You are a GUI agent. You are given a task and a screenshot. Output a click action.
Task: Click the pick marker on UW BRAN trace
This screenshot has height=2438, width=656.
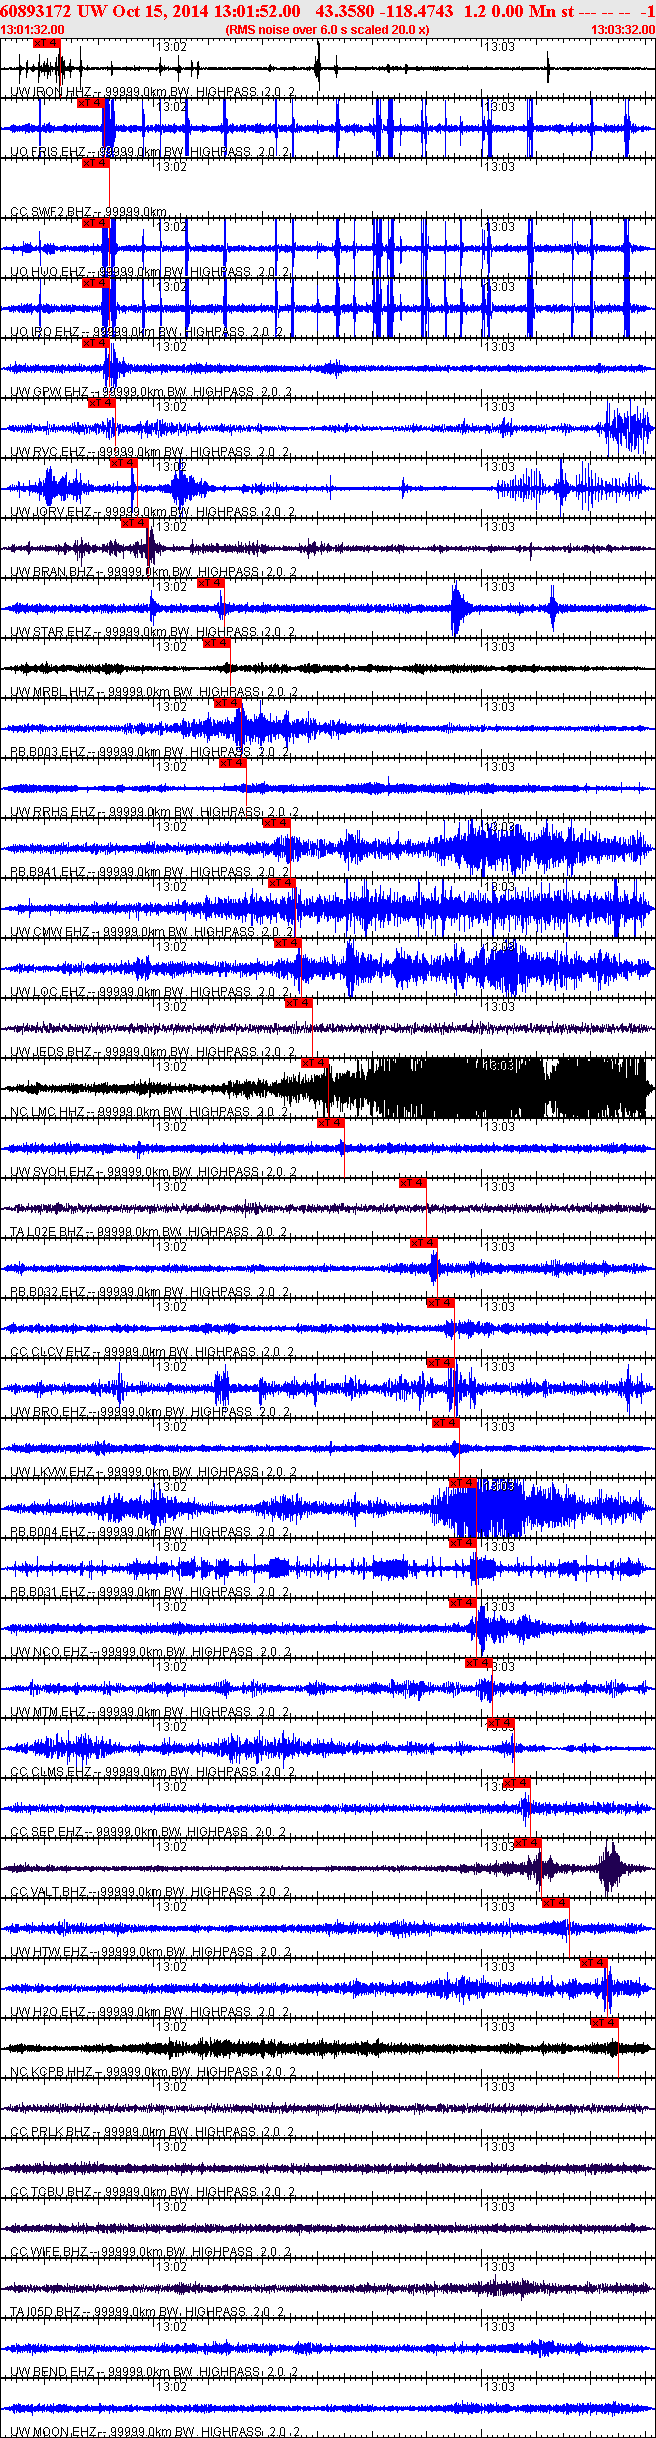134,523
